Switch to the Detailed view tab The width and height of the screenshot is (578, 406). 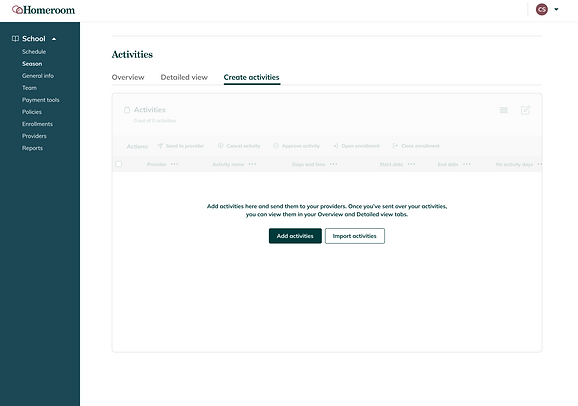coord(184,77)
